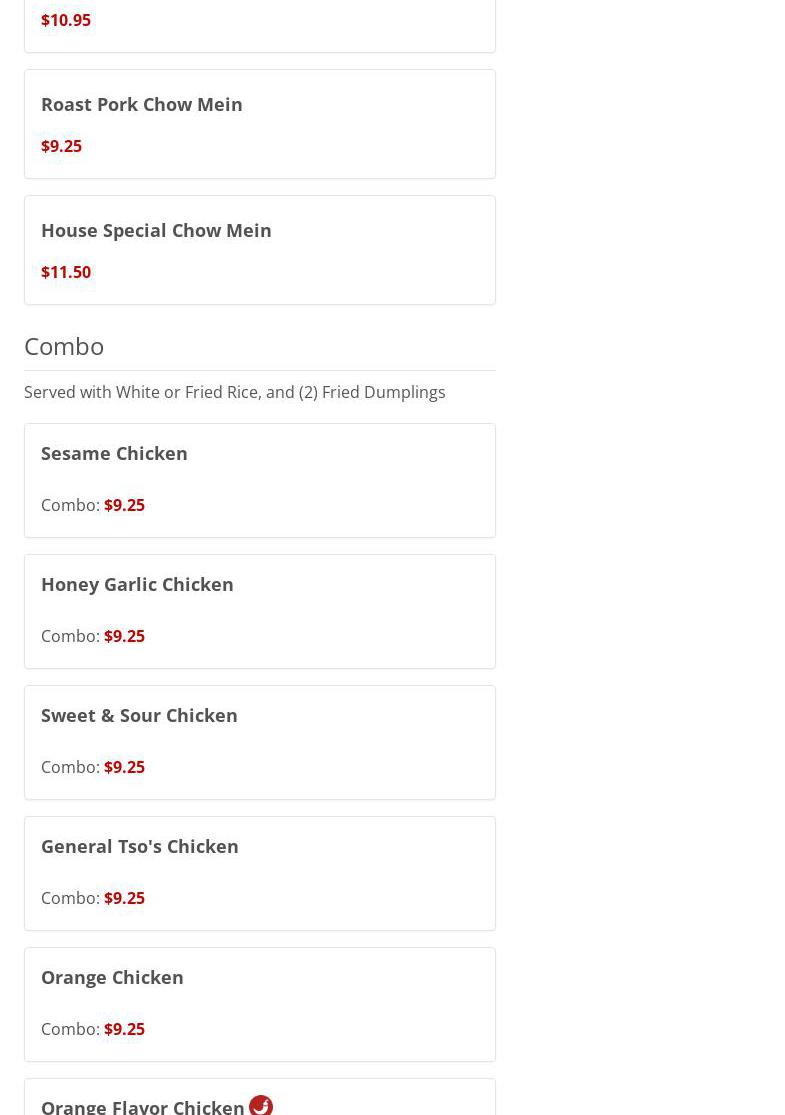Click the Honey Garlic Chicken combo price

(x=124, y=636)
